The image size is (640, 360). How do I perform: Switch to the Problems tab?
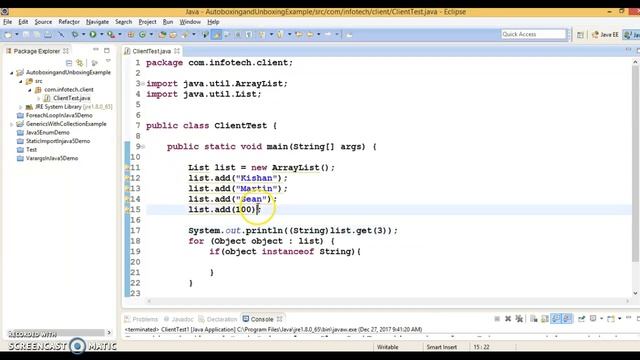[x=141, y=319]
